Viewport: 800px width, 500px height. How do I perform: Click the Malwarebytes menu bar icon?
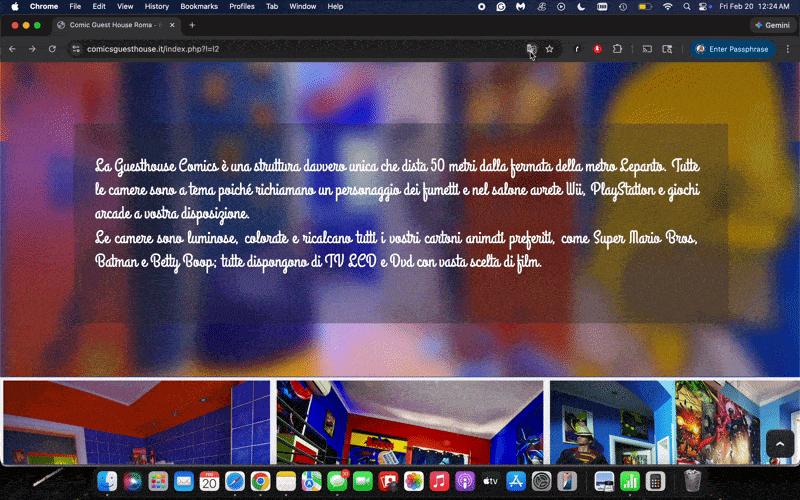tap(520, 7)
